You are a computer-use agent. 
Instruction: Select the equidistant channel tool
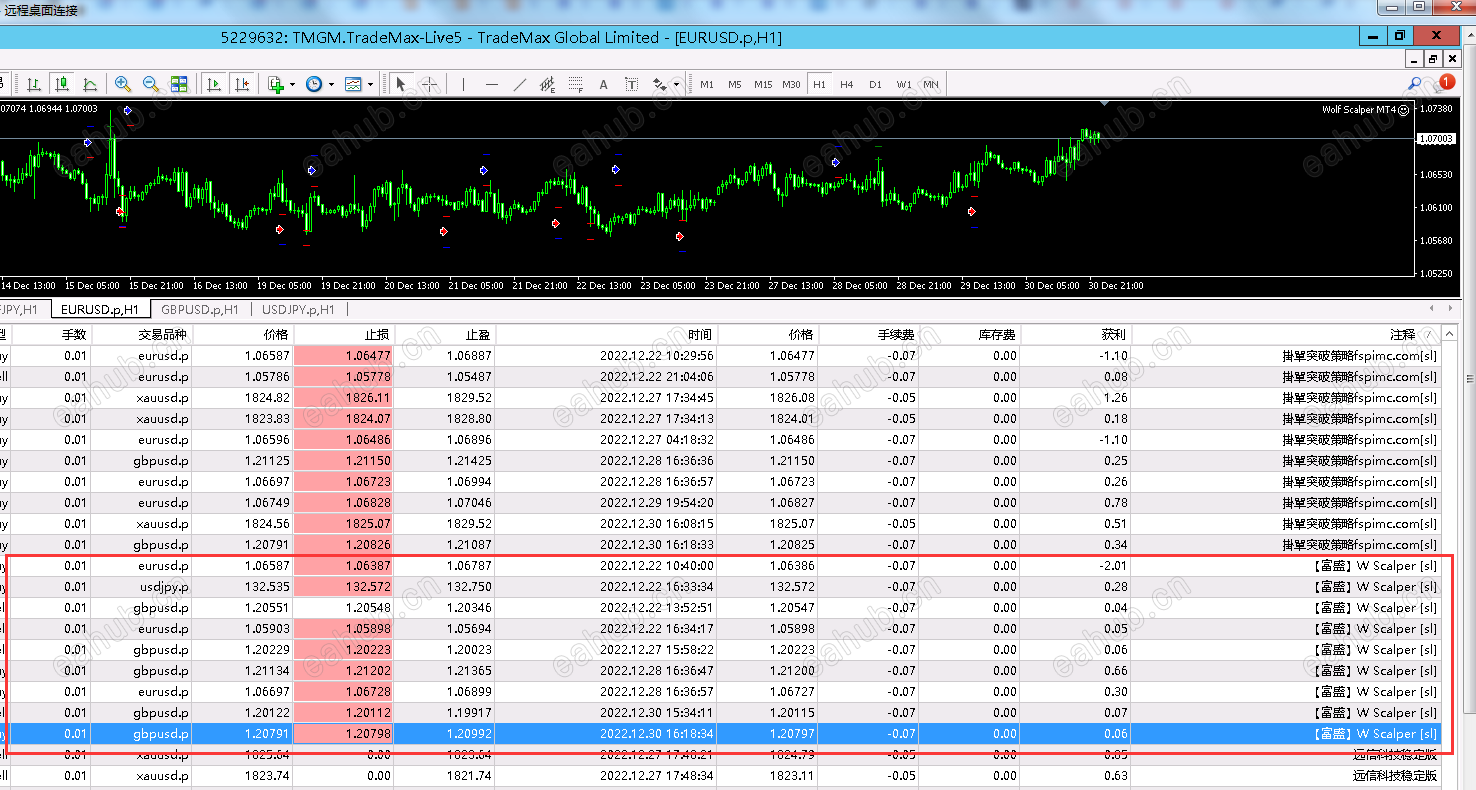tap(547, 84)
